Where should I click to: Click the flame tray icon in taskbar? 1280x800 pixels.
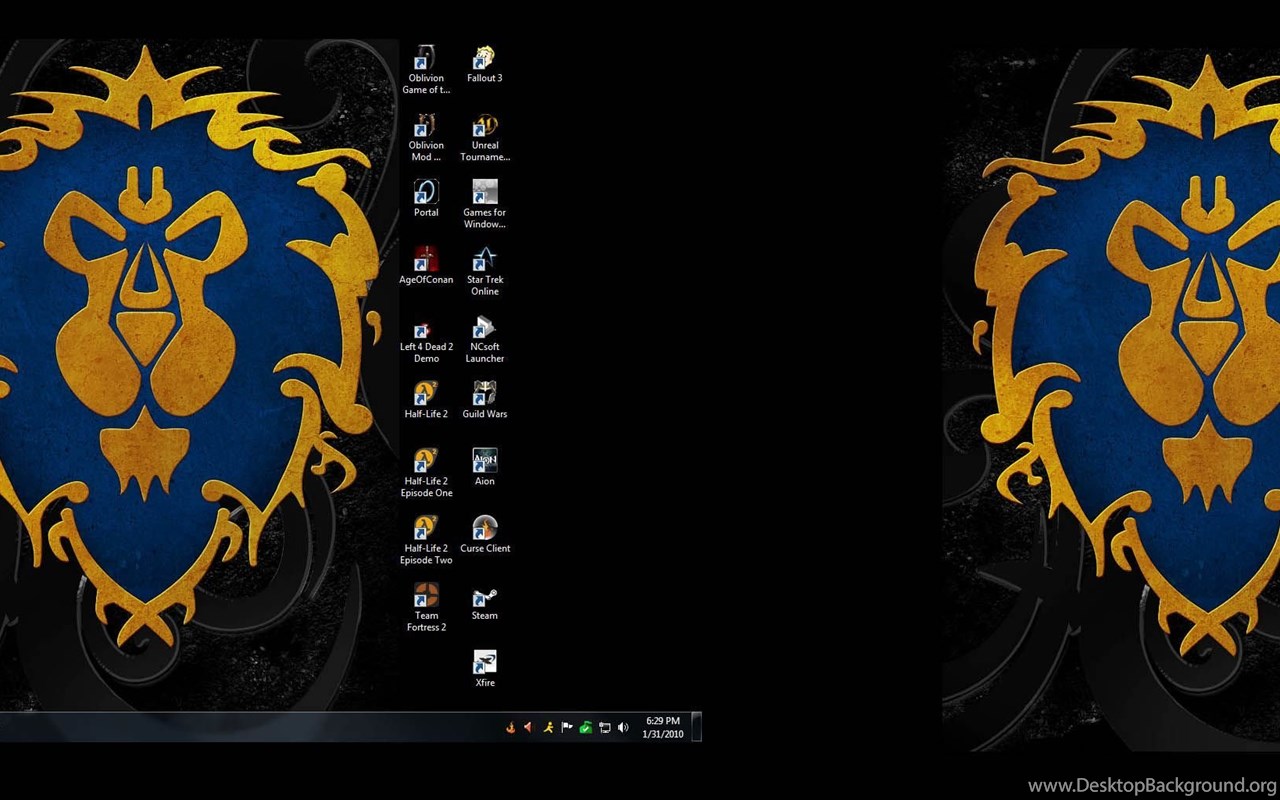tap(510, 728)
